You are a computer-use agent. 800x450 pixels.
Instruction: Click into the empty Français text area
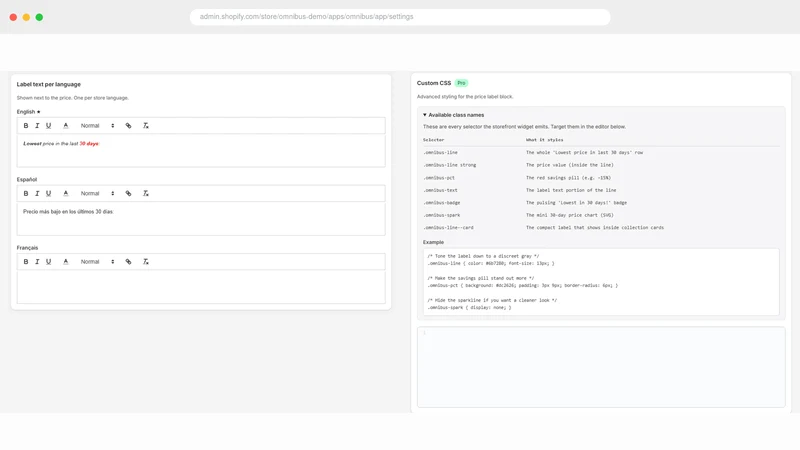click(201, 287)
